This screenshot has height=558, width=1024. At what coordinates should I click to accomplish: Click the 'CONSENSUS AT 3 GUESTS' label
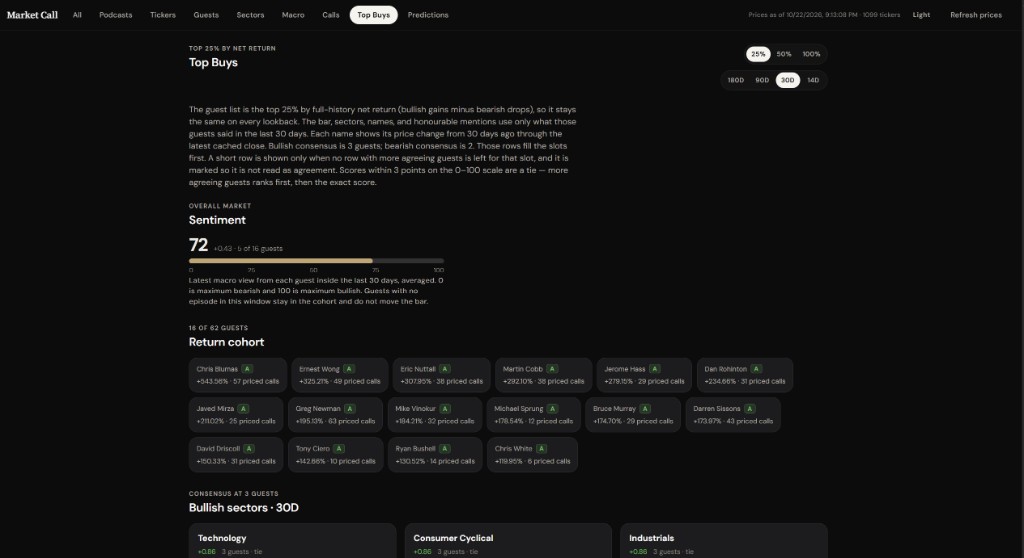point(233,494)
